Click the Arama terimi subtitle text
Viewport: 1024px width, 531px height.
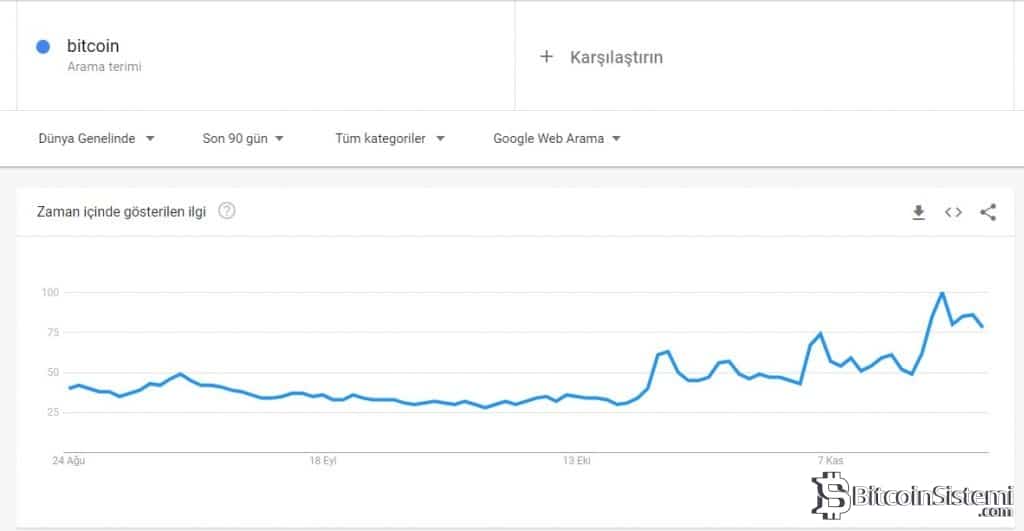(x=104, y=66)
